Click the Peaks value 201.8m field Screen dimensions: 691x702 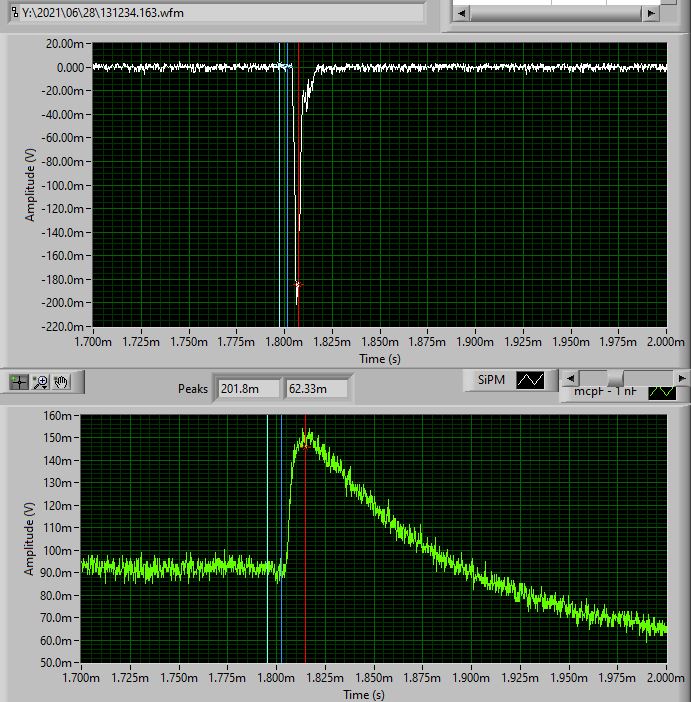point(248,389)
